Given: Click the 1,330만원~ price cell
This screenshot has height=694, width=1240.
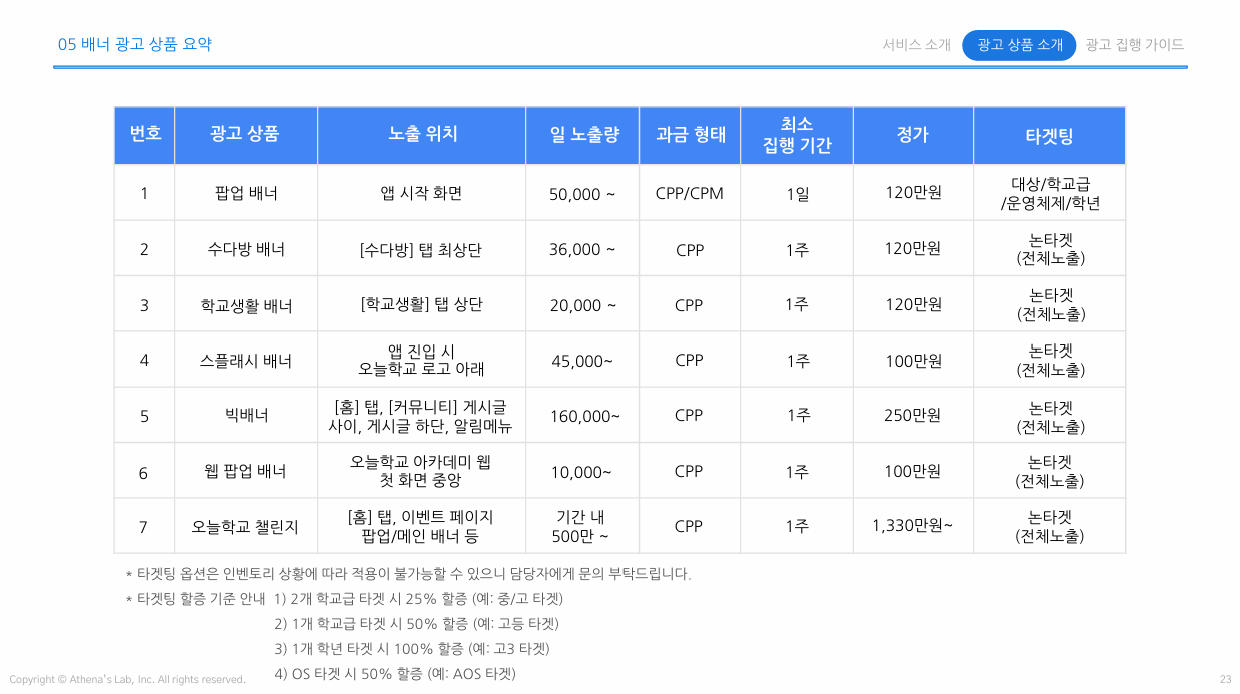Looking at the screenshot, I should (x=913, y=527).
